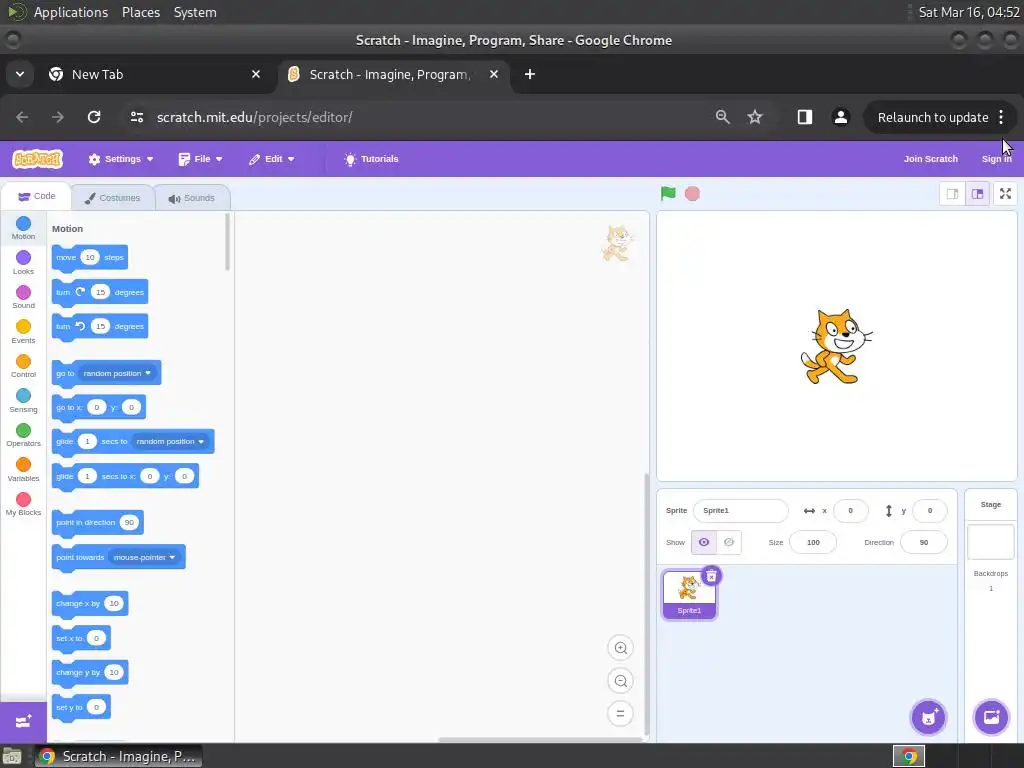
Task: Click the green flag to run
Action: point(667,193)
